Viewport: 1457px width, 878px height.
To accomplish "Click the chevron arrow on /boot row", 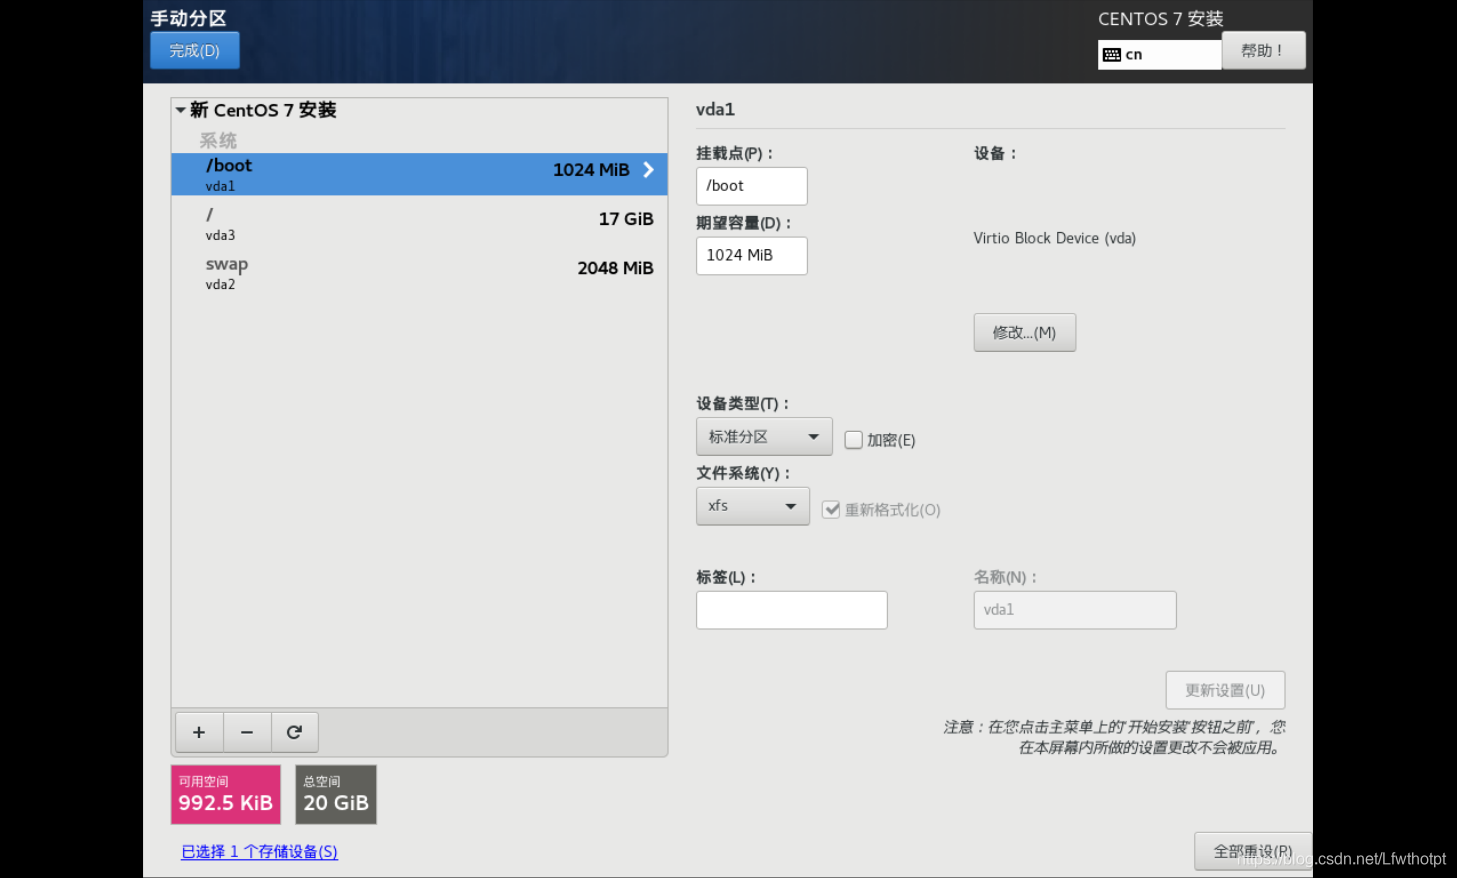I will click(x=648, y=170).
